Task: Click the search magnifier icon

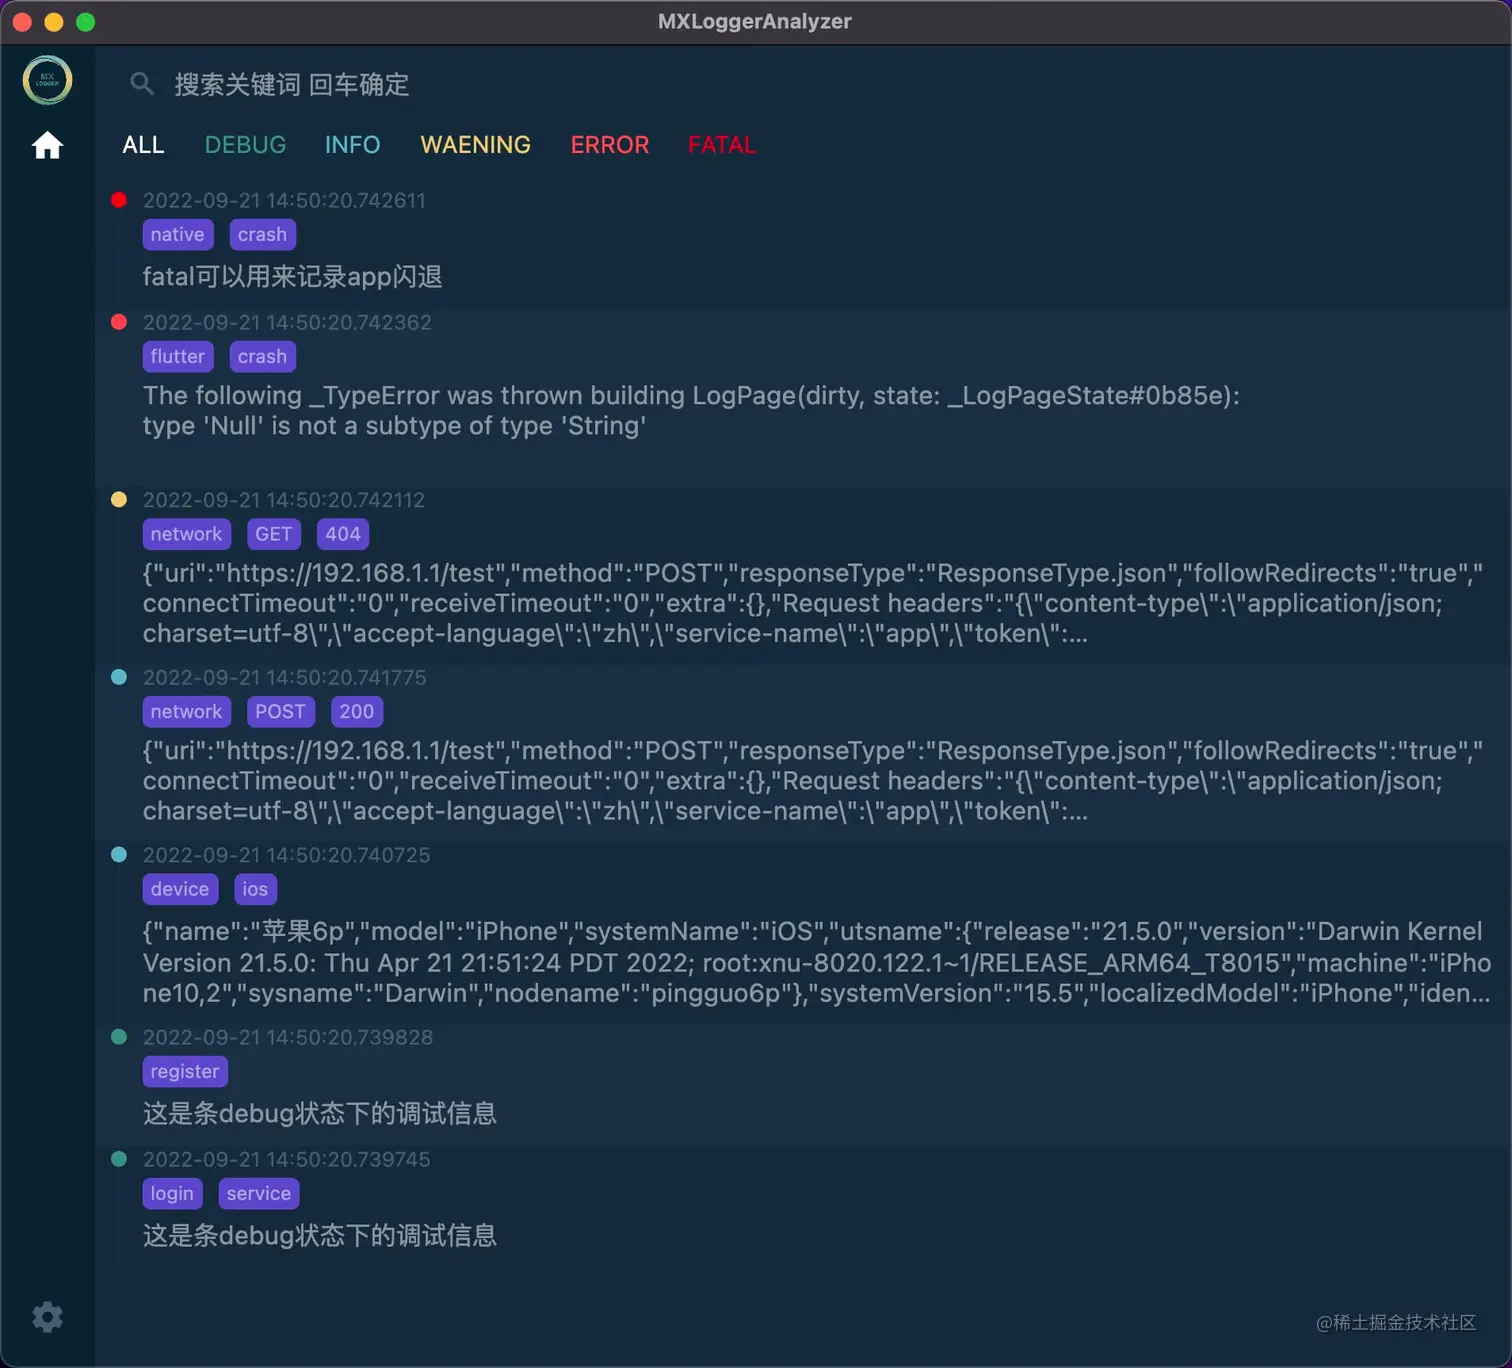Action: click(x=142, y=84)
